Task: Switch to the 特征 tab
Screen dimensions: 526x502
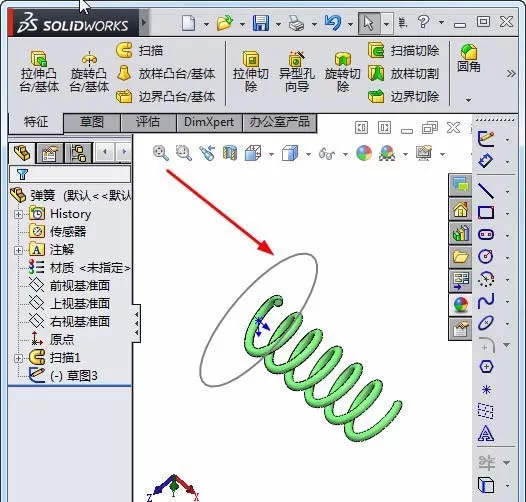Action: coord(36,122)
